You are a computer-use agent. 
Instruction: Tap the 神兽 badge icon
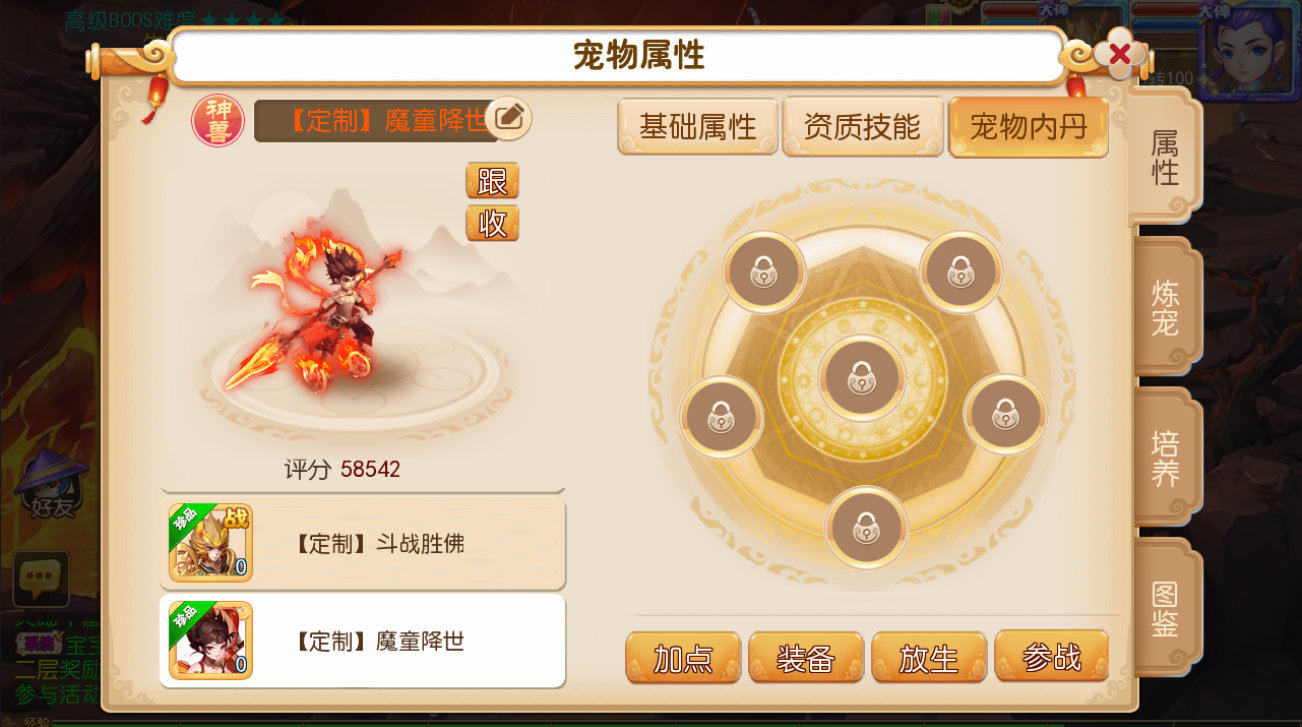point(218,120)
